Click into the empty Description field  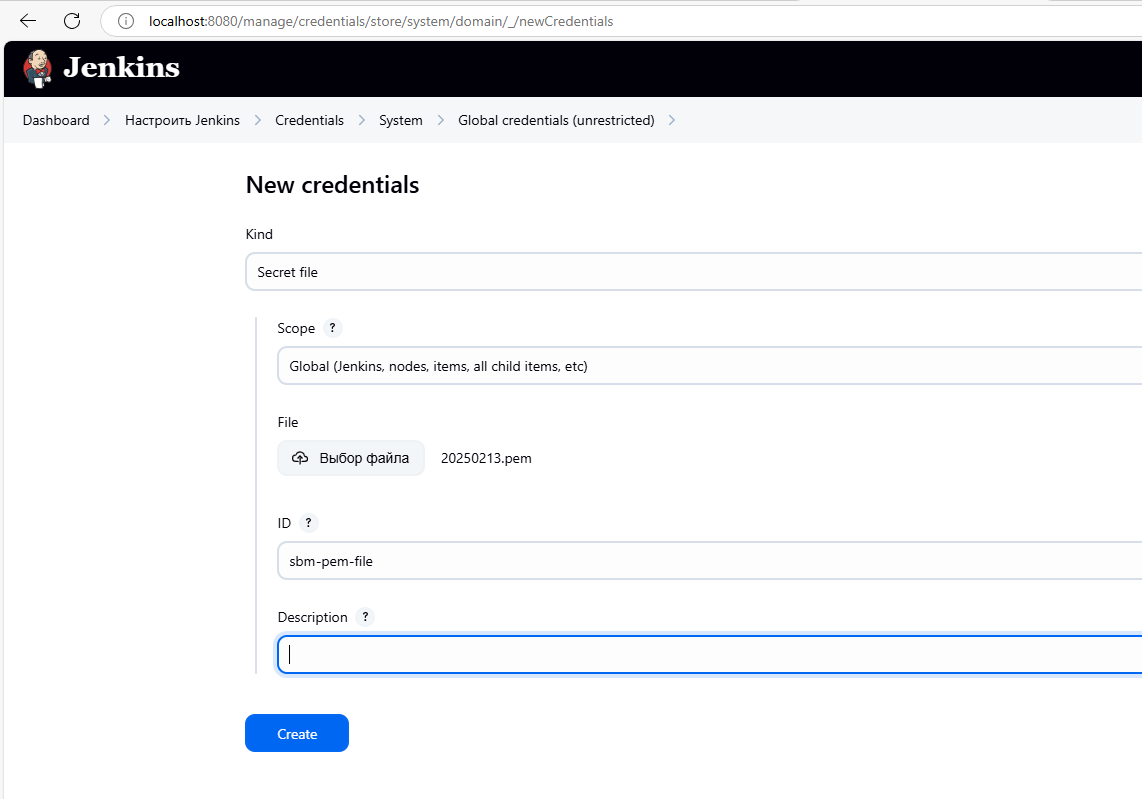[x=705, y=655]
